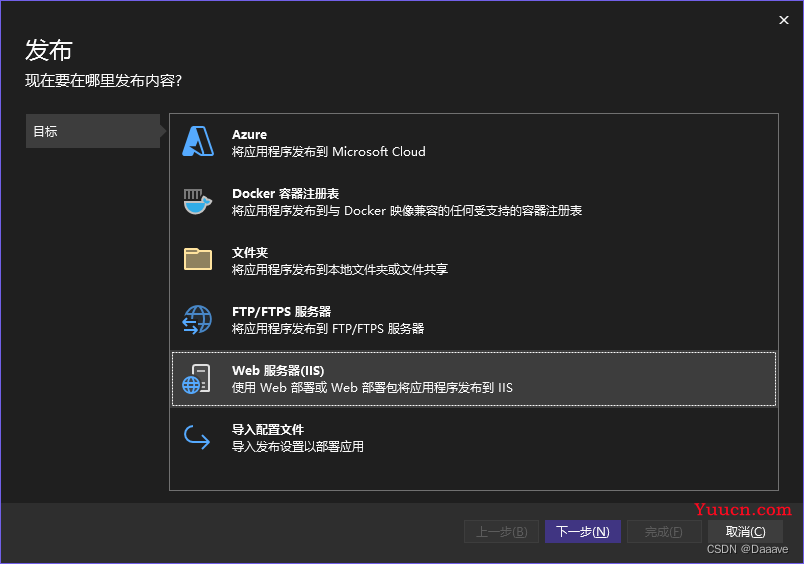This screenshot has width=804, height=564.
Task: Click the yellow folder icon
Action: [x=198, y=259]
